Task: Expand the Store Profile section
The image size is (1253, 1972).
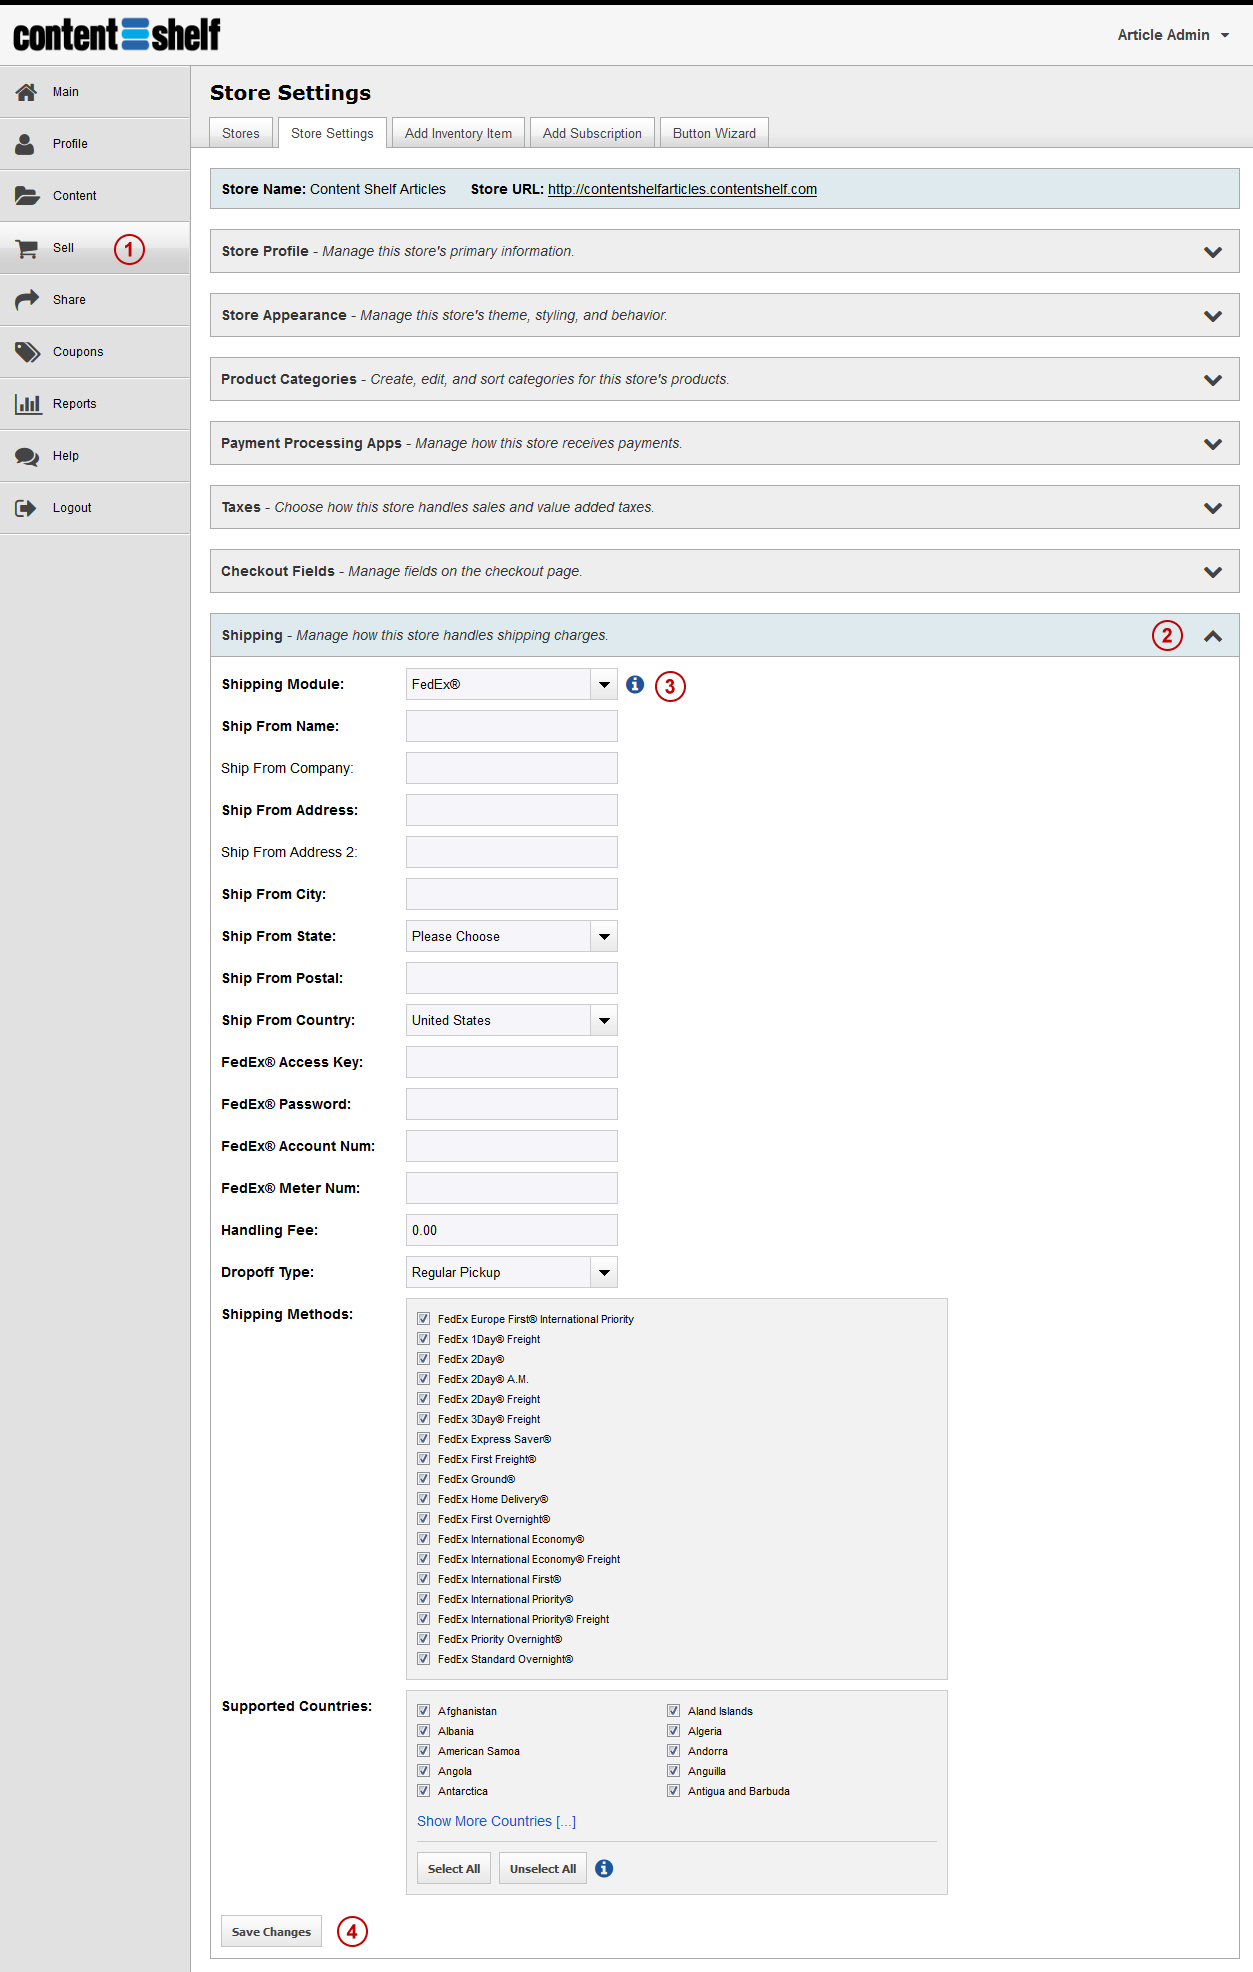Action: pos(724,251)
